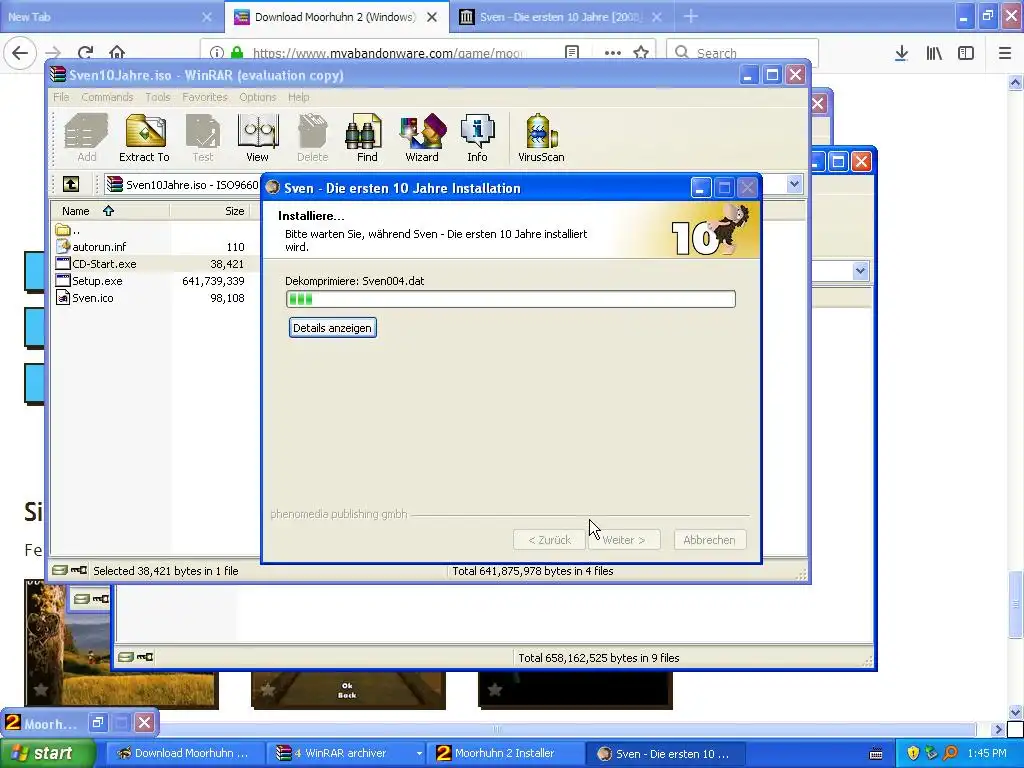Click the magnifier tray icon in taskbar

pos(950,753)
